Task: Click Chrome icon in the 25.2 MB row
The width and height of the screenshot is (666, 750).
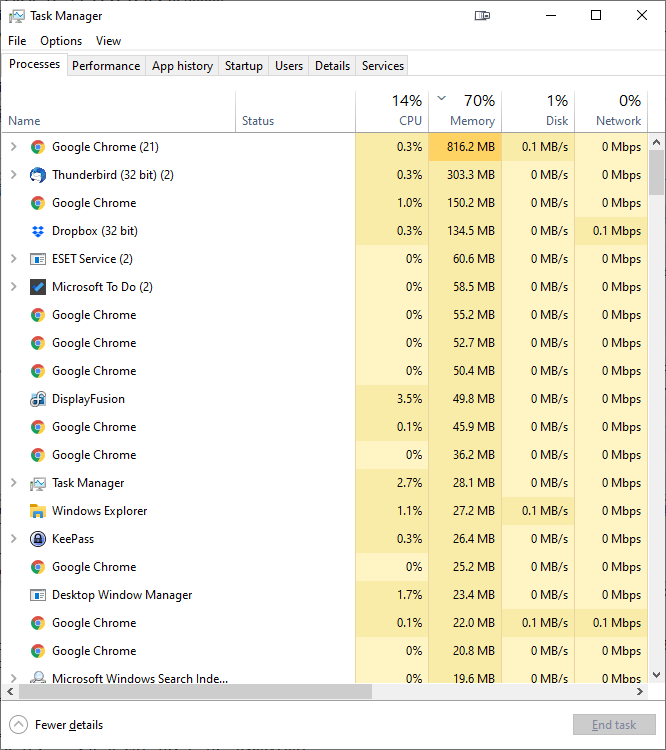Action: pos(38,567)
